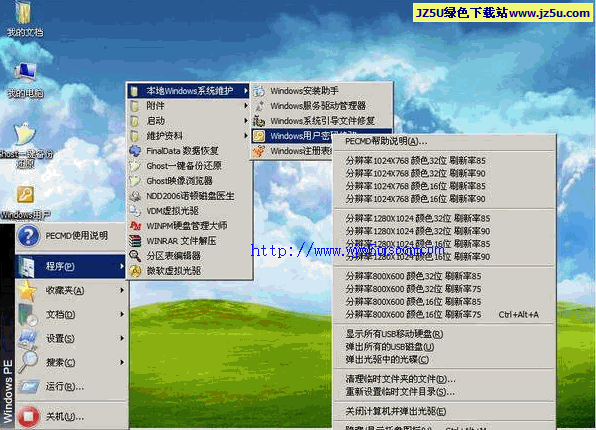Click PECMD使用说明 question mark icon
Image resolution: width=596 pixels, height=430 pixels.
pyautogui.click(x=29, y=236)
